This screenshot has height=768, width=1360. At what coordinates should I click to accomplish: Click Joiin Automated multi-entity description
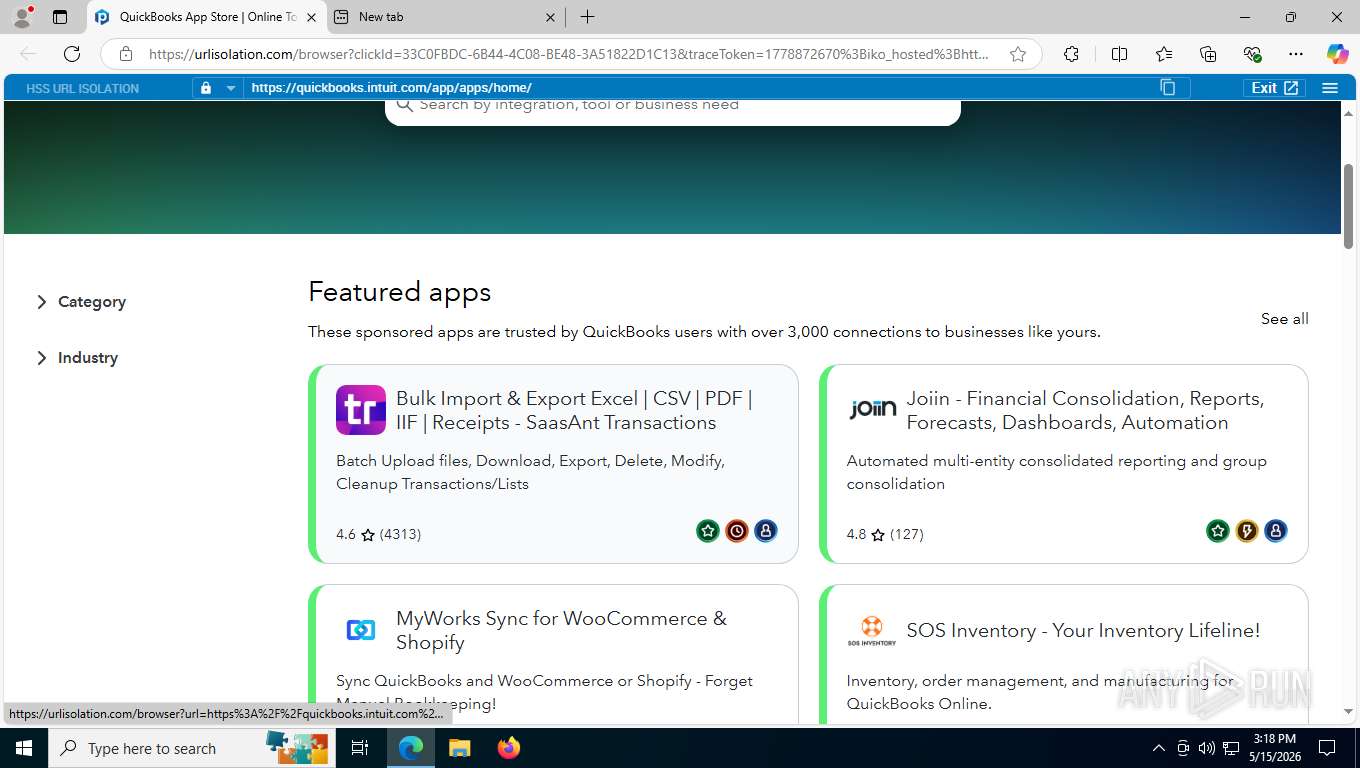[1056, 472]
